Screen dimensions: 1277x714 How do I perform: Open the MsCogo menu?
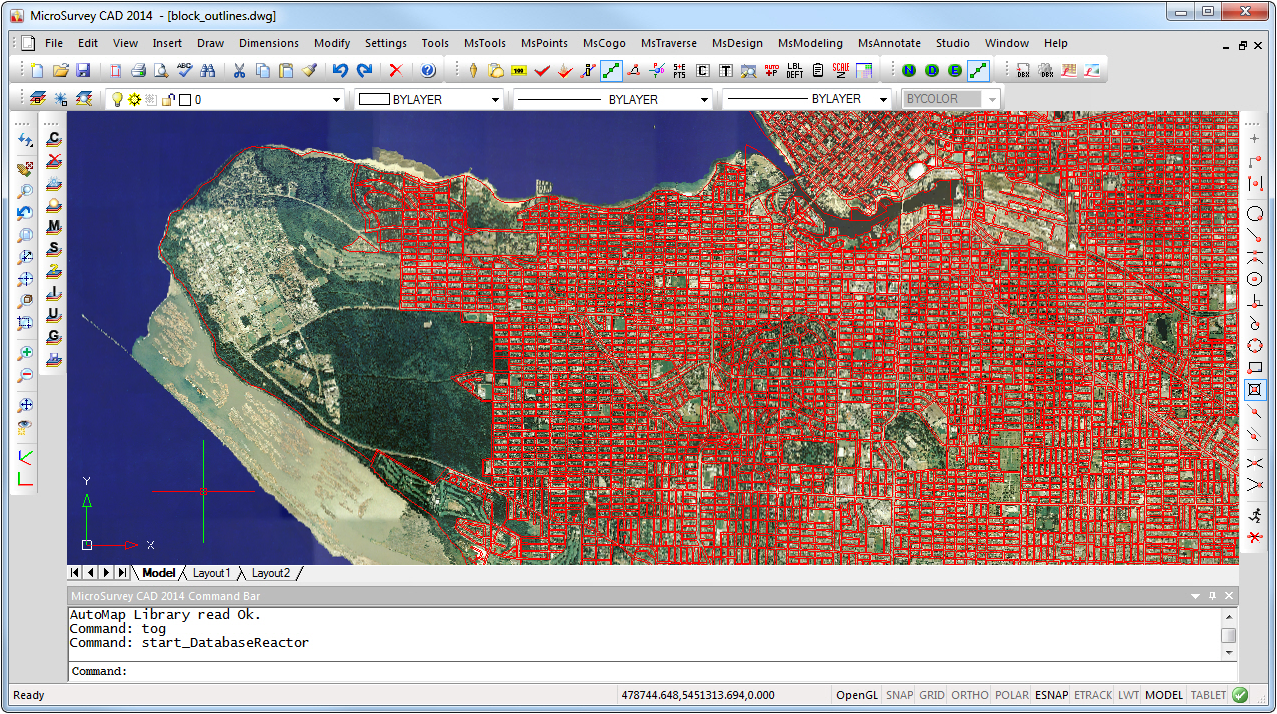coord(604,43)
